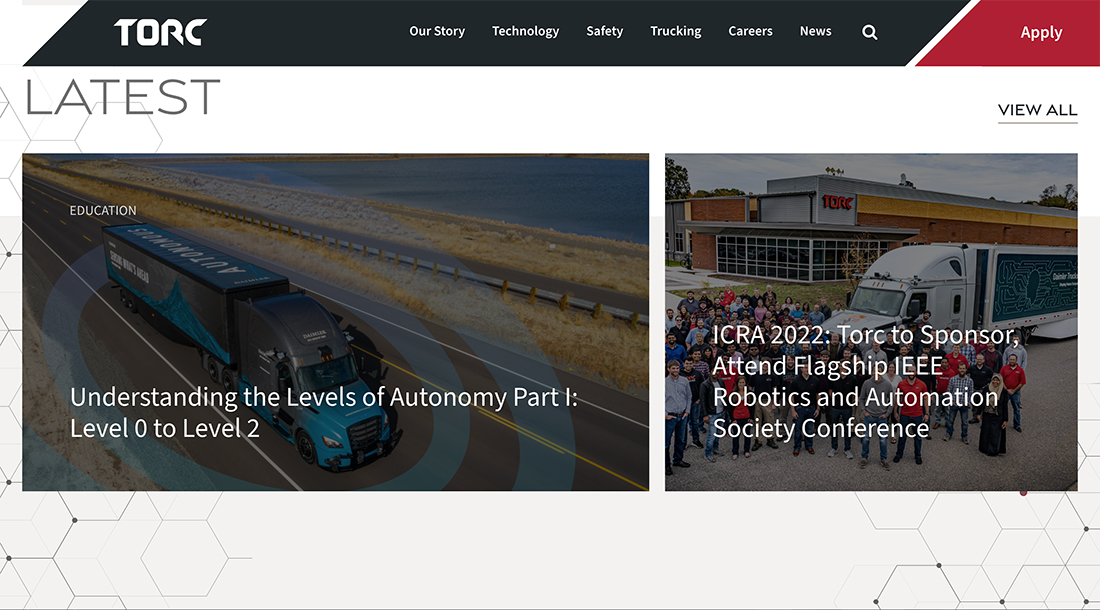The width and height of the screenshot is (1100, 610).
Task: Open the Careers navigation link
Action: pos(750,32)
